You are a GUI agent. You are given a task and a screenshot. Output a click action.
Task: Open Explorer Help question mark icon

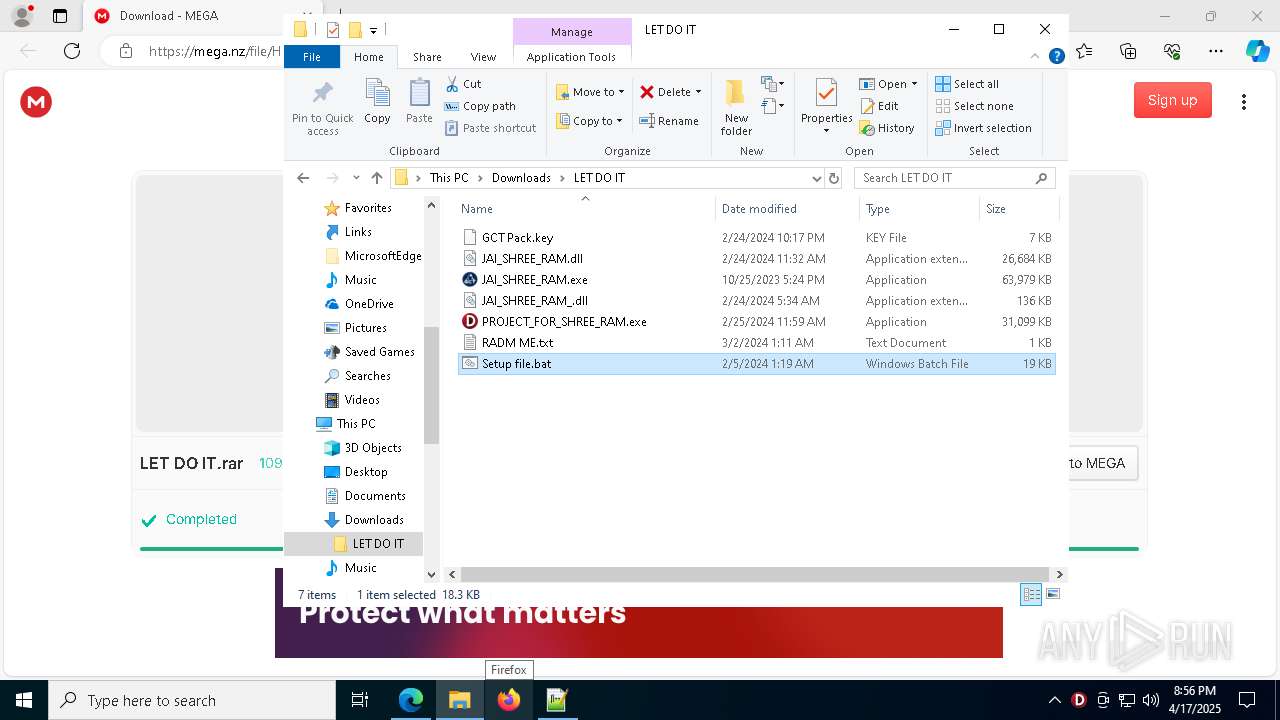[1056, 57]
